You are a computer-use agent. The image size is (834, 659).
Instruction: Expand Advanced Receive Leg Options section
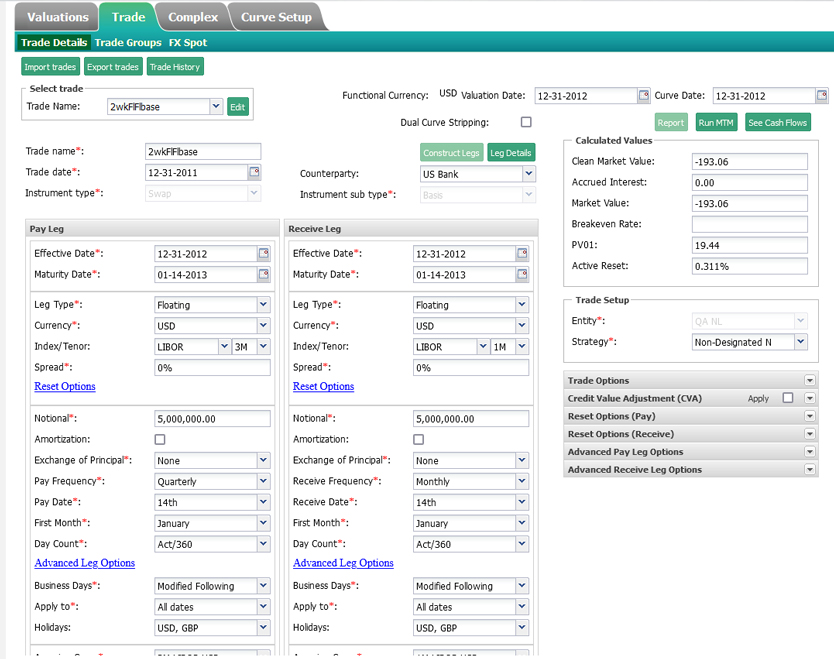pyautogui.click(x=810, y=470)
